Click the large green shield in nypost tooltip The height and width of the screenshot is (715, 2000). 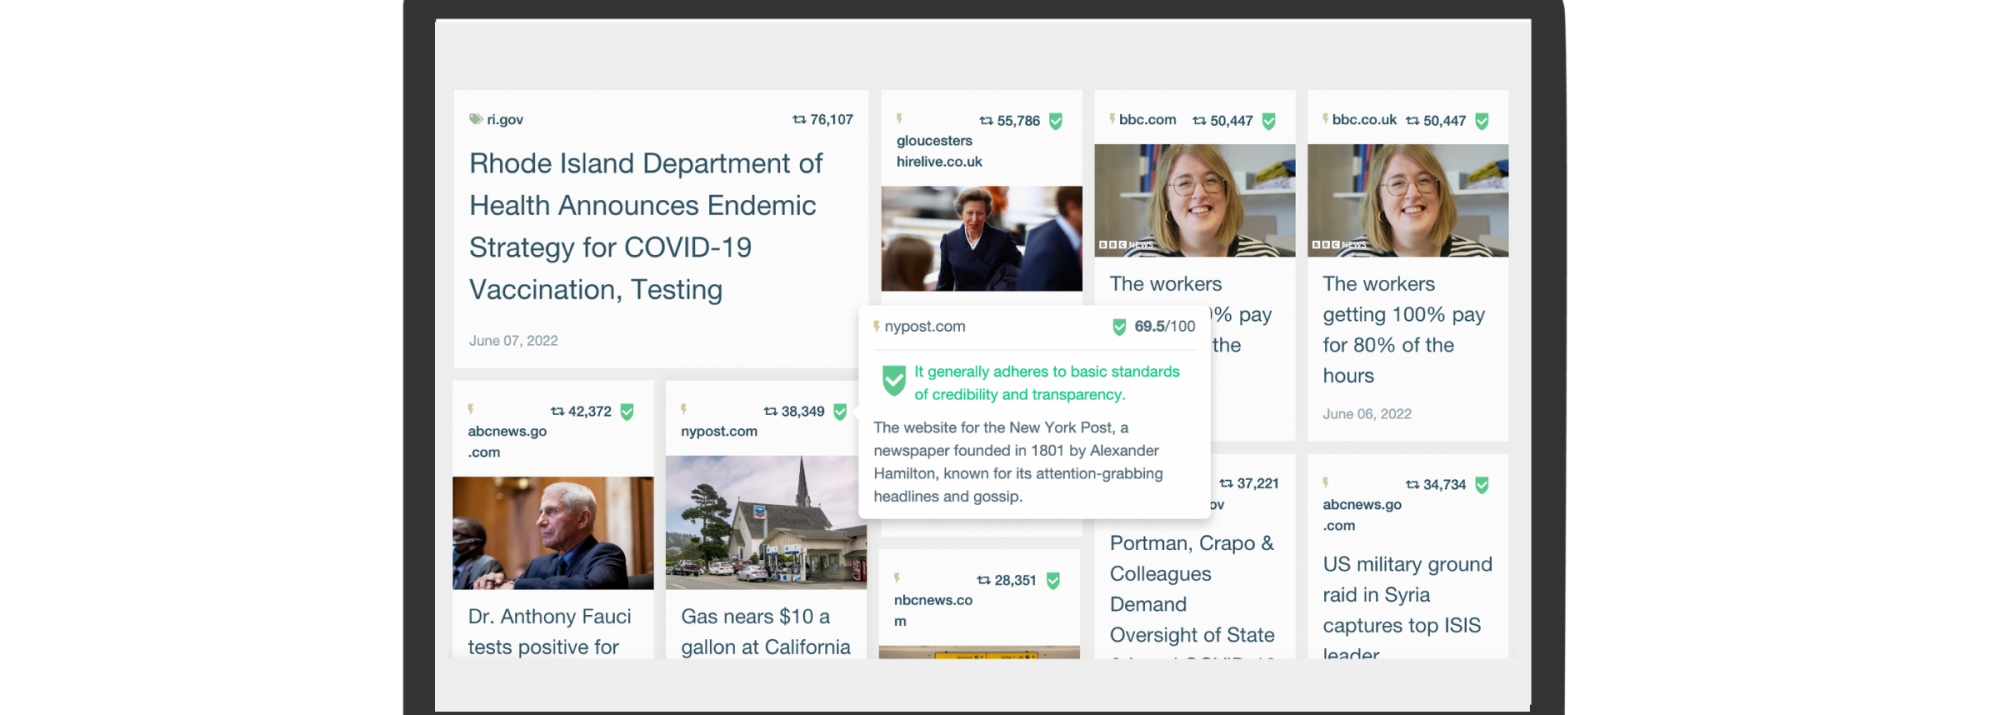click(893, 380)
